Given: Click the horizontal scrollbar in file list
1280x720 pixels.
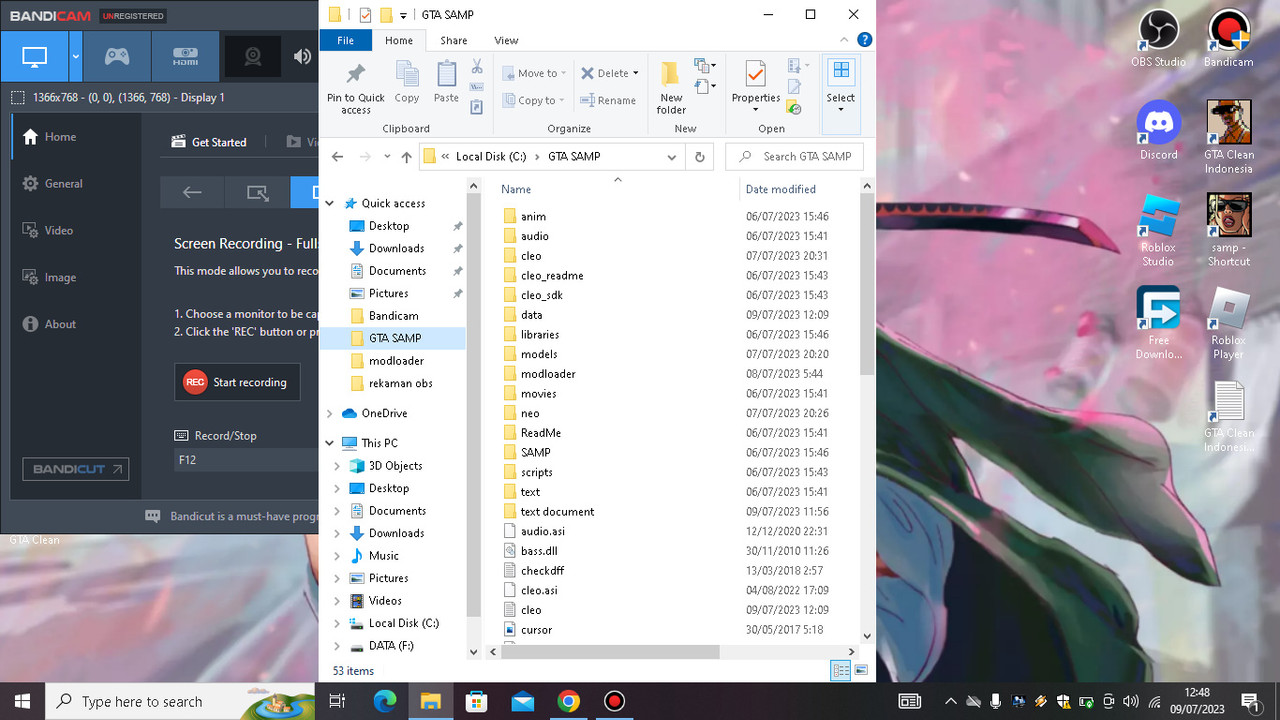Looking at the screenshot, I should [608, 652].
